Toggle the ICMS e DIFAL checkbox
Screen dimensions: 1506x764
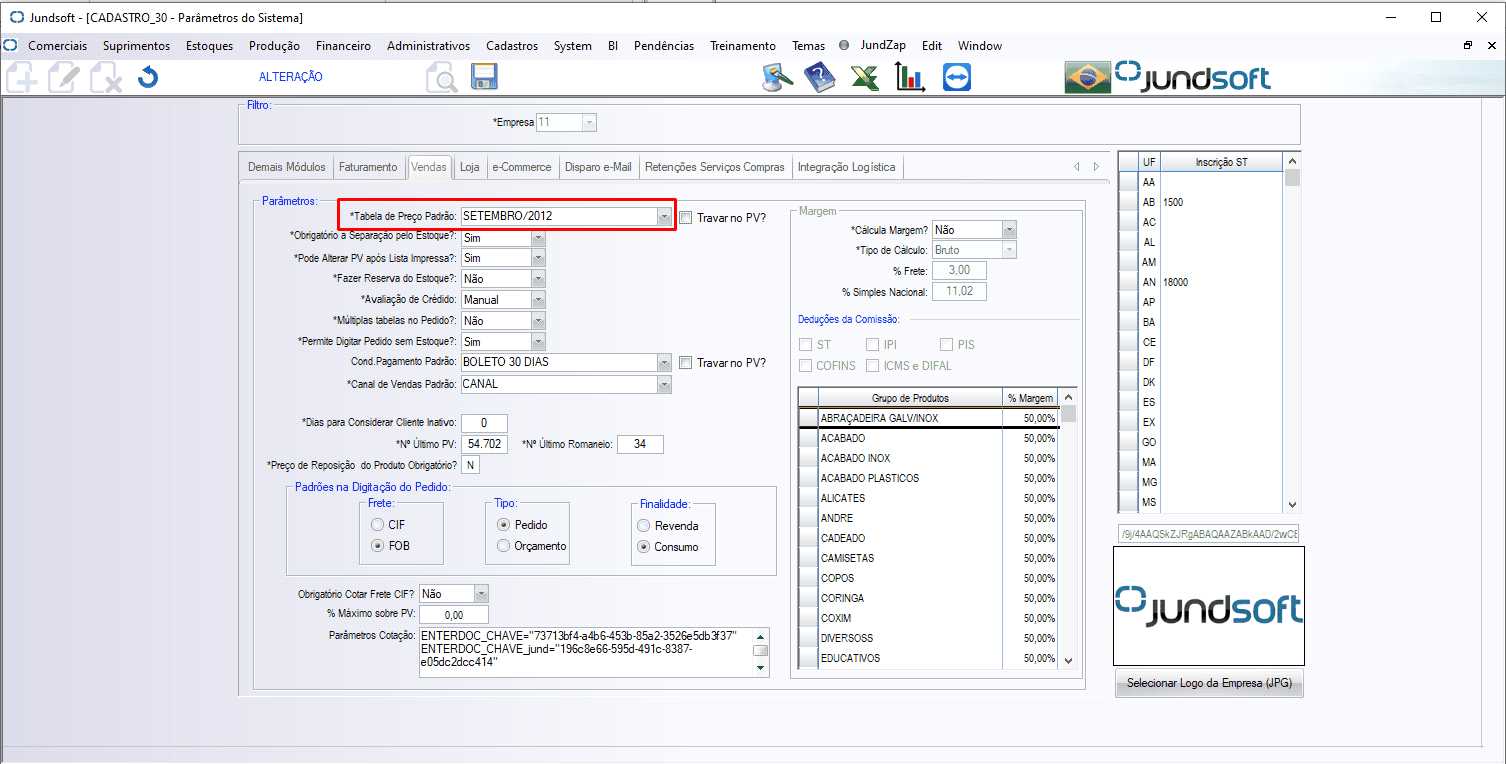[x=873, y=366]
